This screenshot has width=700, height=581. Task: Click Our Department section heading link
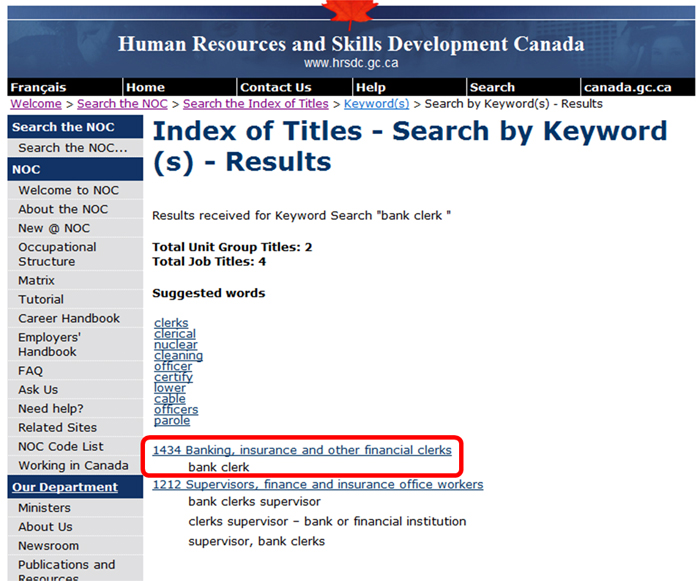(65, 487)
